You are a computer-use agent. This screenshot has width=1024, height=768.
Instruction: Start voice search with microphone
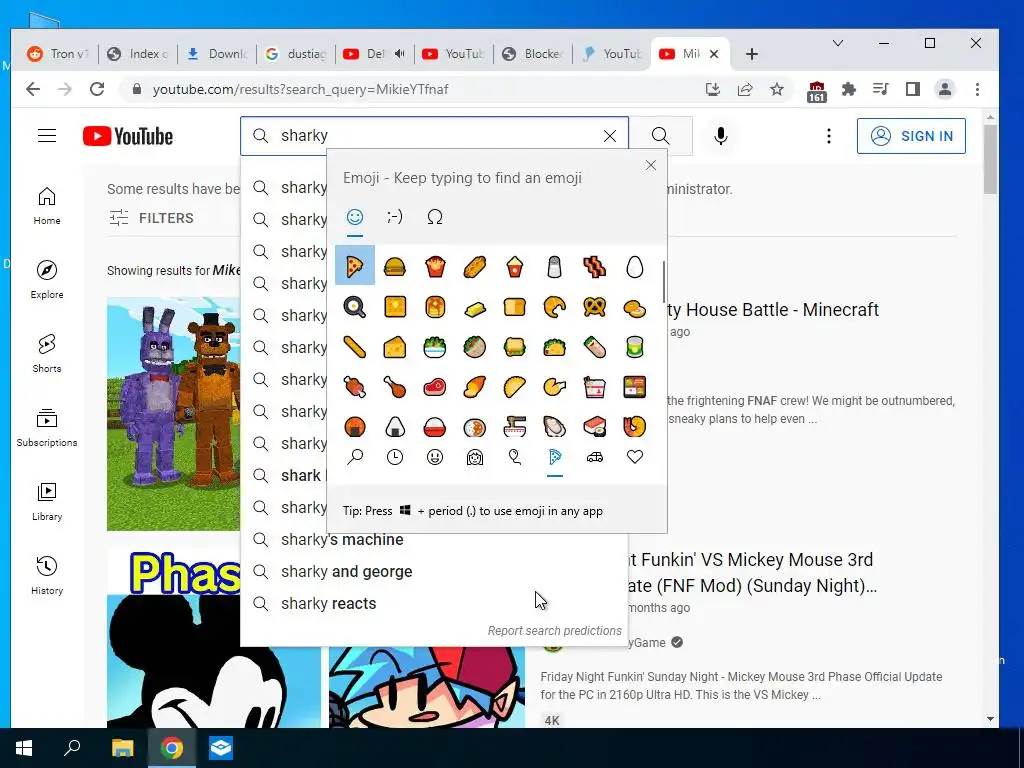[x=720, y=136]
